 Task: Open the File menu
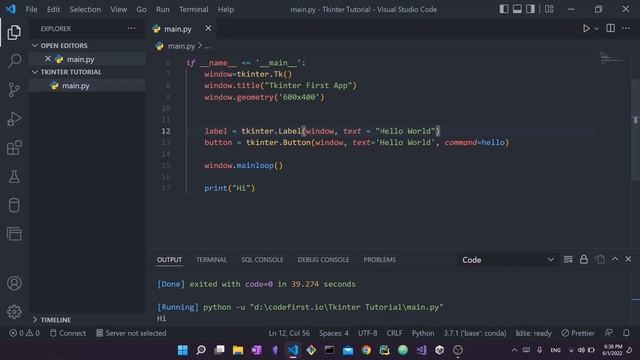coord(31,9)
